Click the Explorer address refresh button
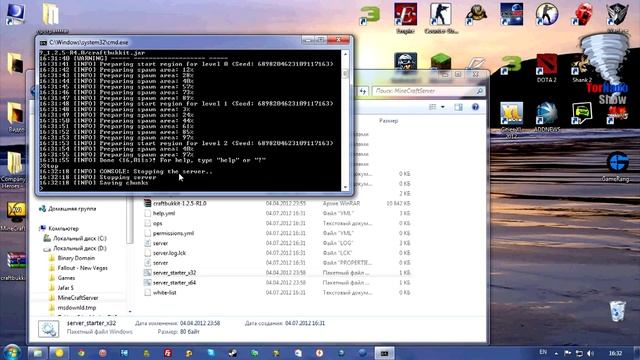The width and height of the screenshot is (640, 360). click(363, 91)
